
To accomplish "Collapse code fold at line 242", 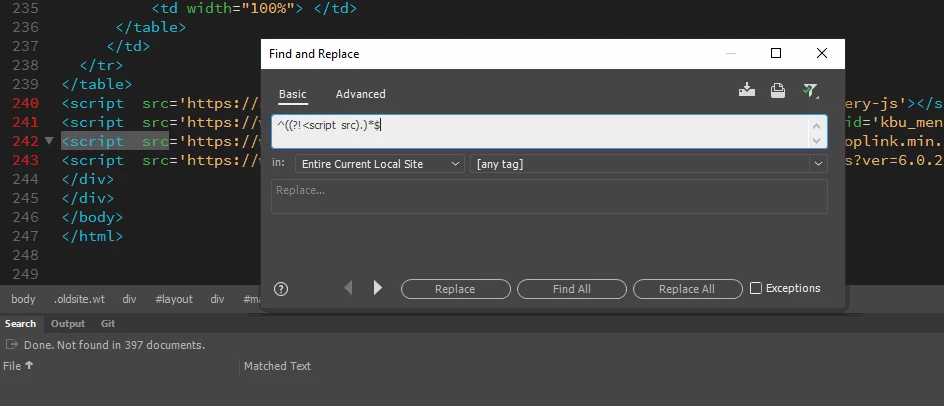I will coord(49,142).
